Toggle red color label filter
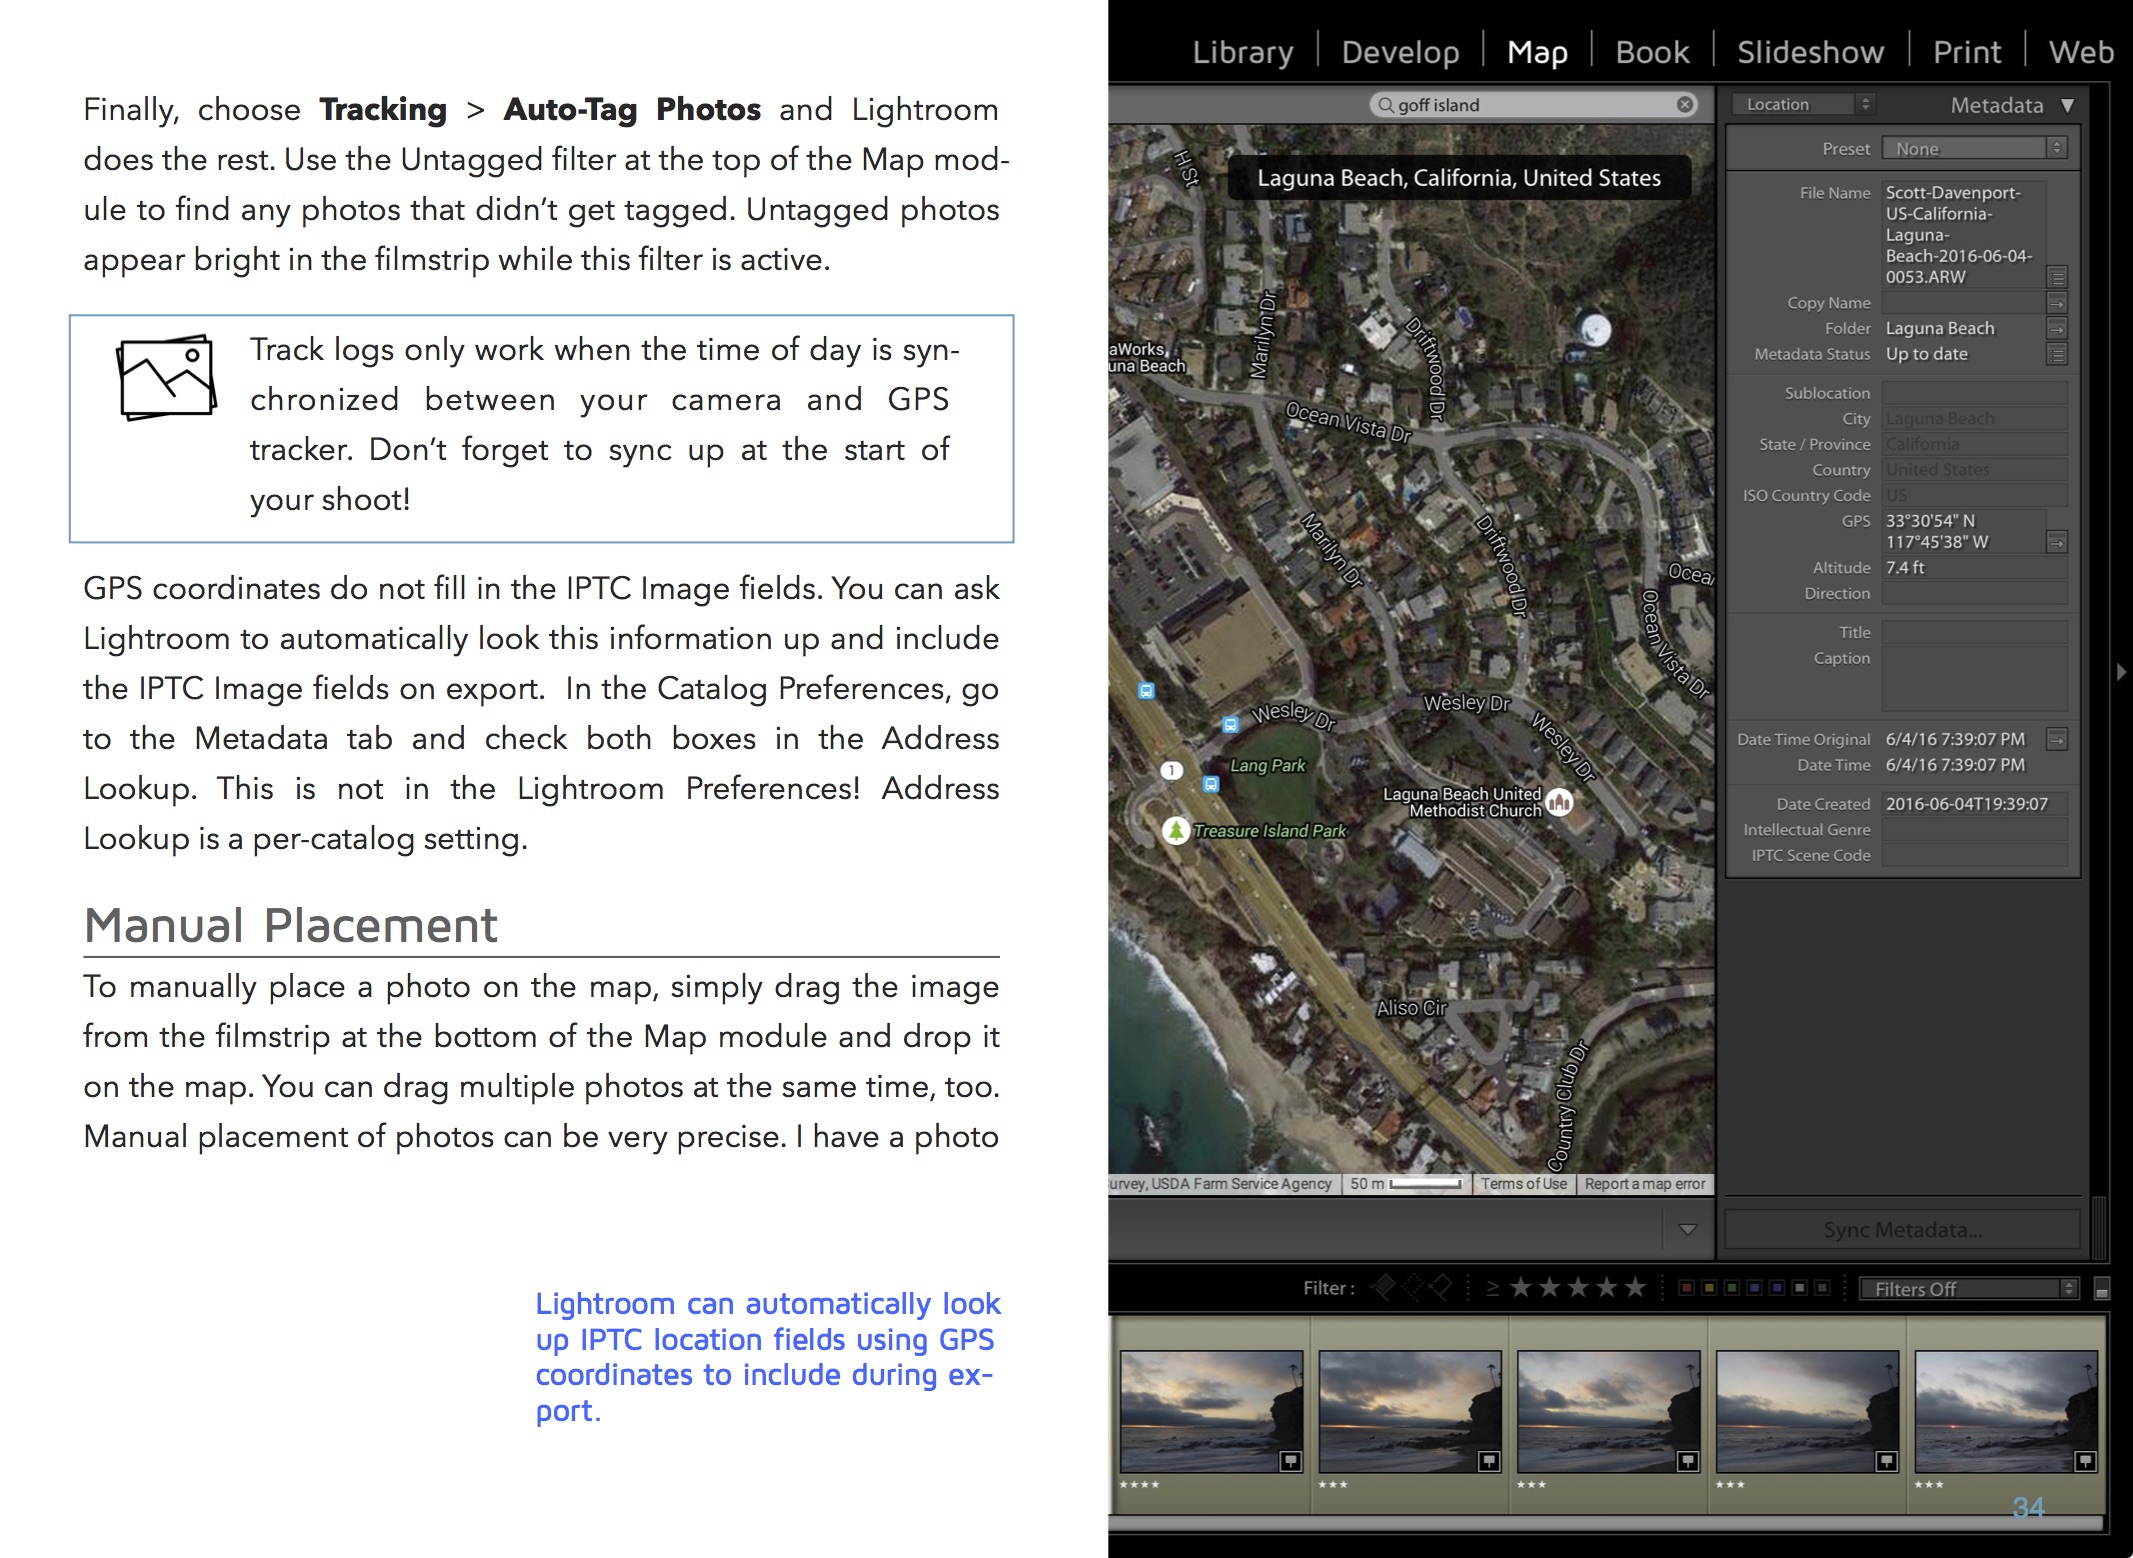The width and height of the screenshot is (2133, 1558). (x=1686, y=1288)
